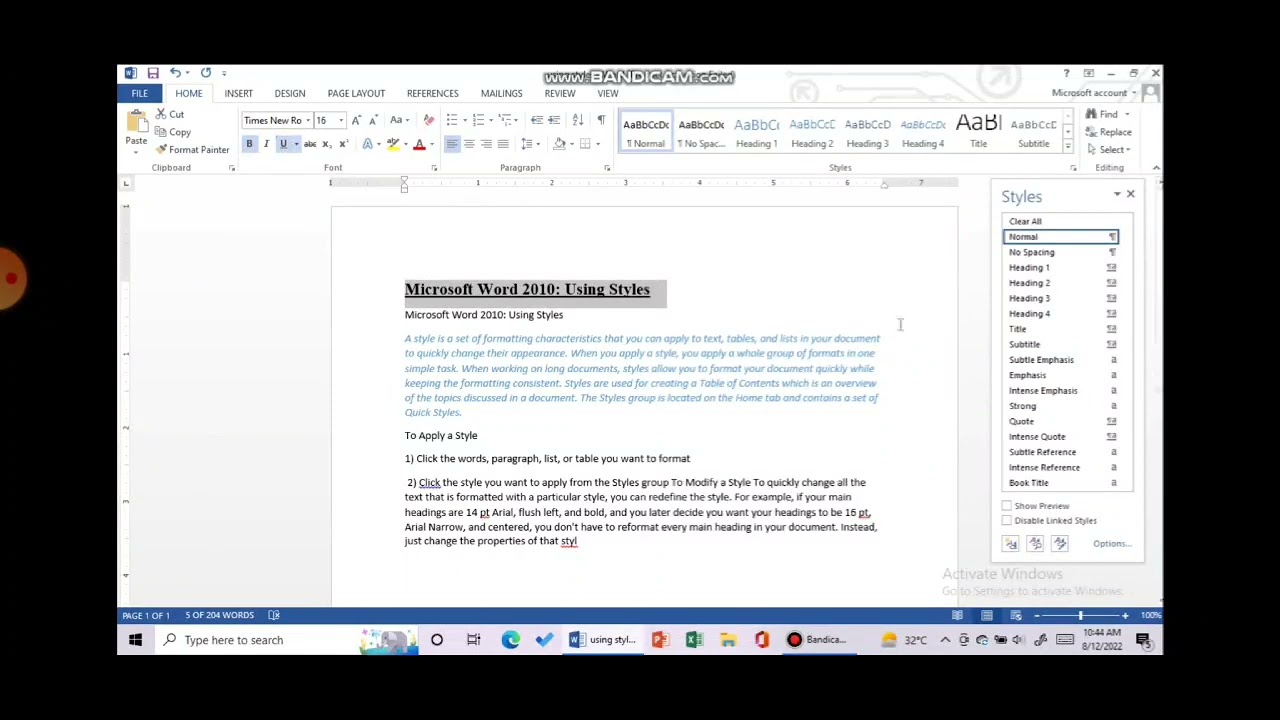Increase the paragraph indent
This screenshot has width=1280, height=720.
coord(554,120)
